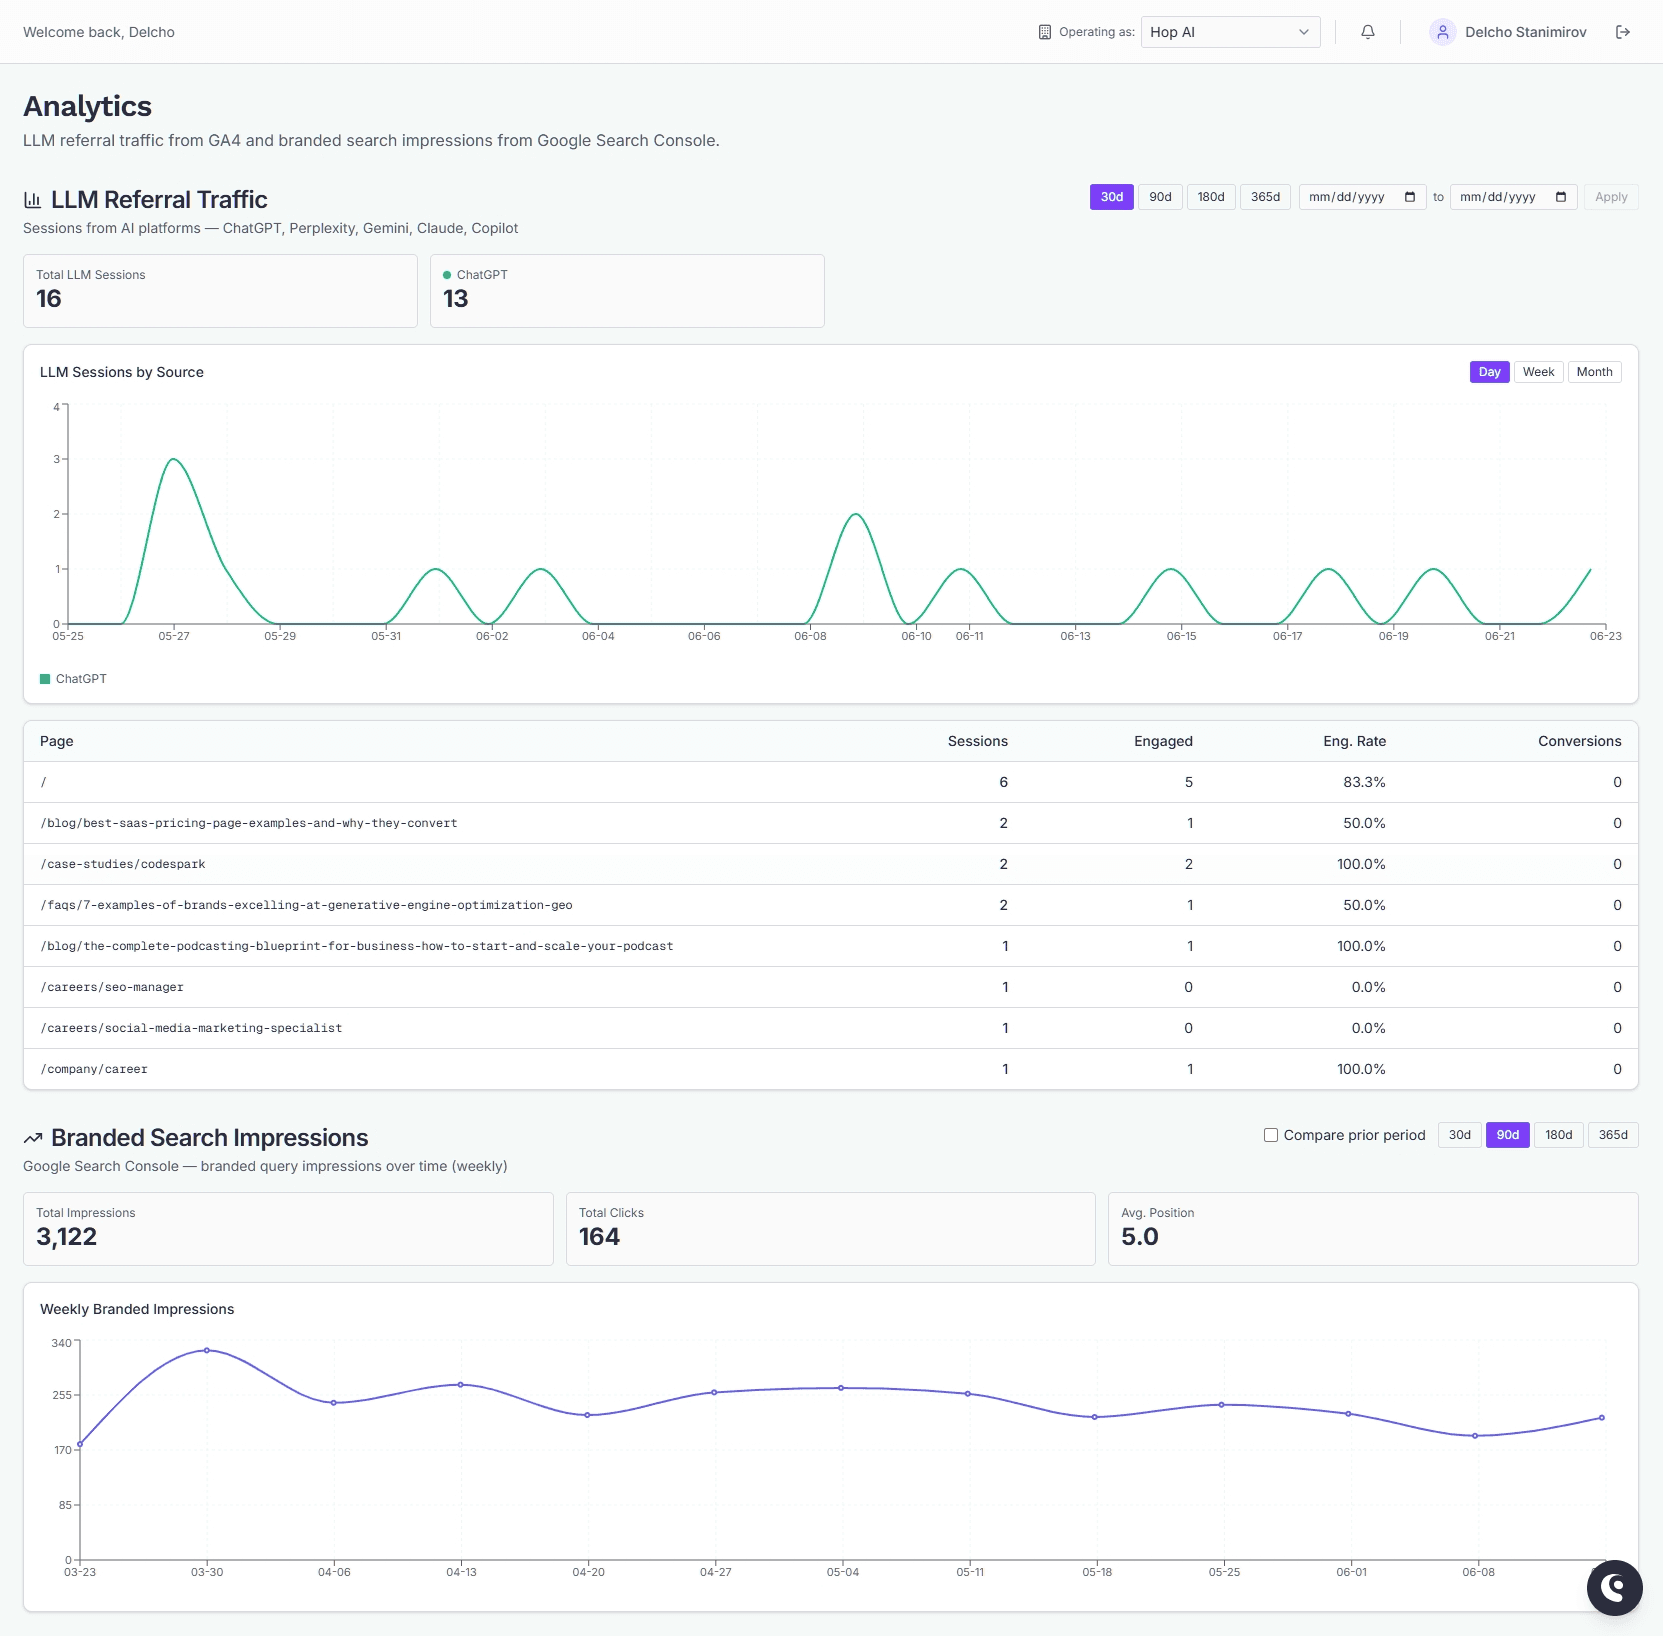This screenshot has height=1636, width=1663.
Task: Click the Page column header
Action: point(57,741)
